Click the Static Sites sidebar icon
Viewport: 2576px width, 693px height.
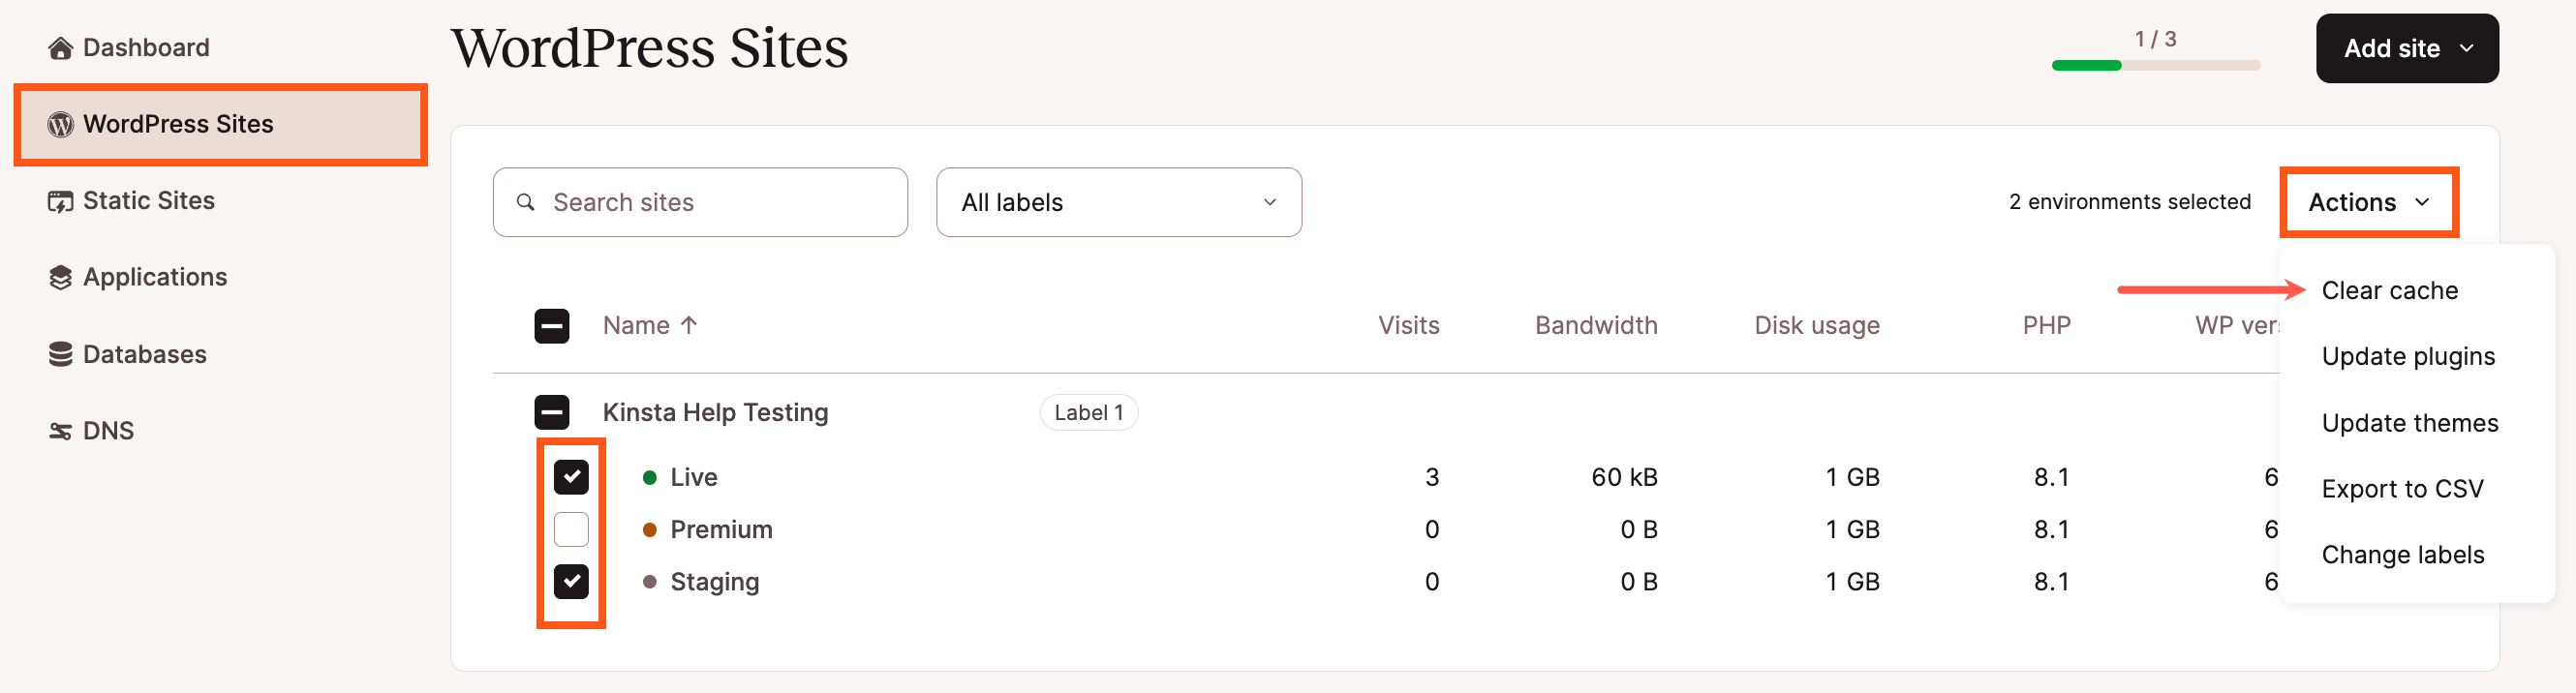tap(61, 200)
